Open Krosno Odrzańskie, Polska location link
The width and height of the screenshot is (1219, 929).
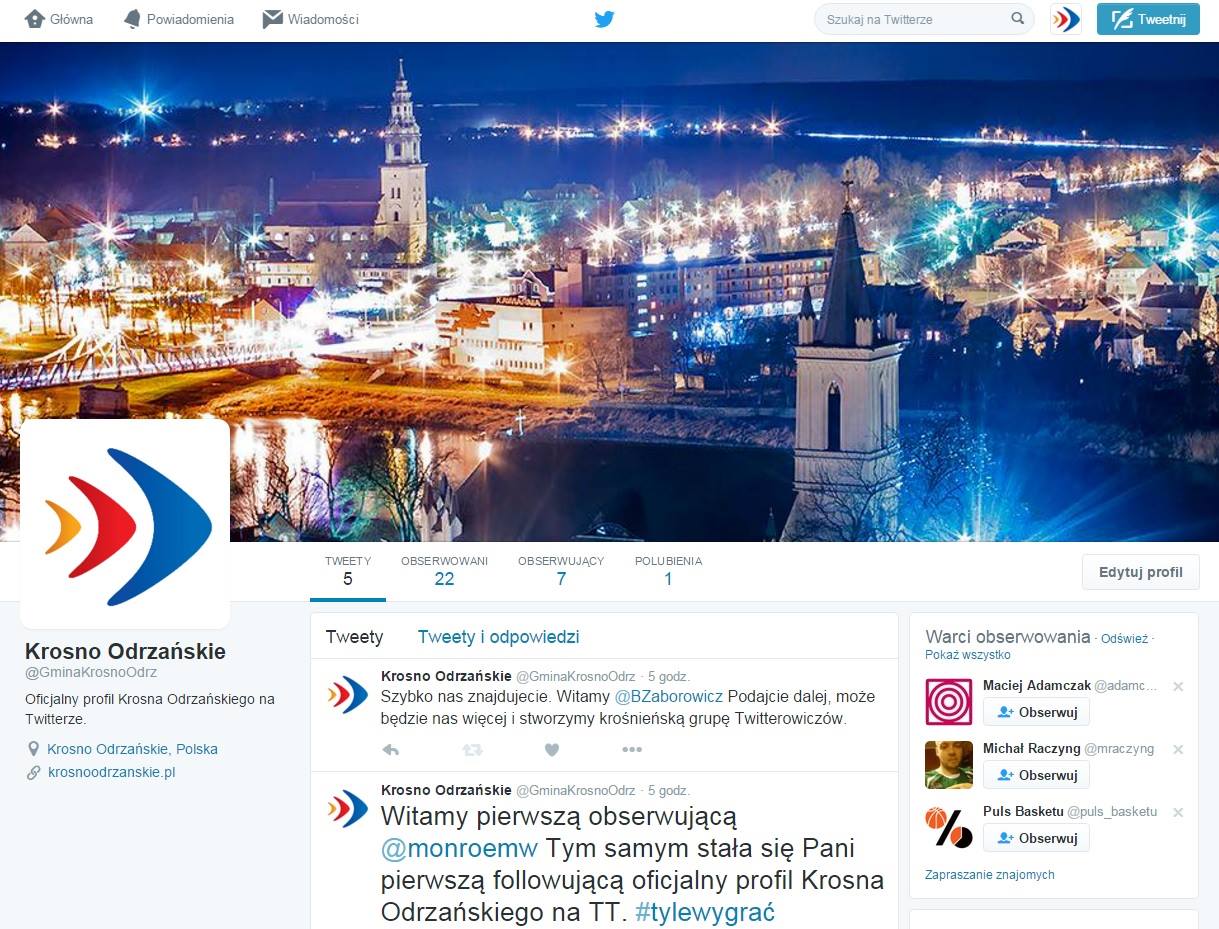pos(132,749)
